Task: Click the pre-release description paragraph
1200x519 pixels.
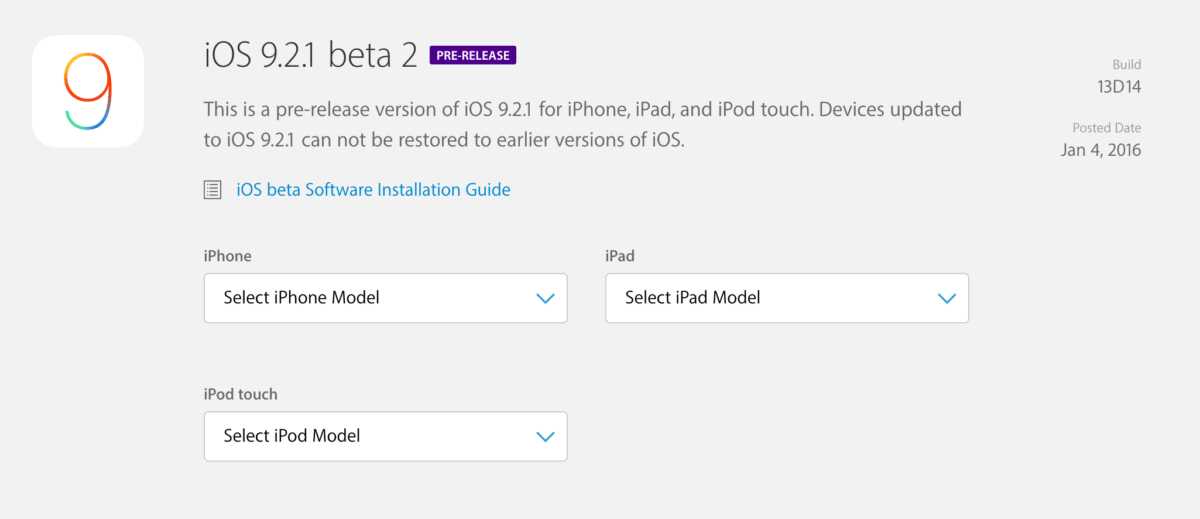Action: 510,109
